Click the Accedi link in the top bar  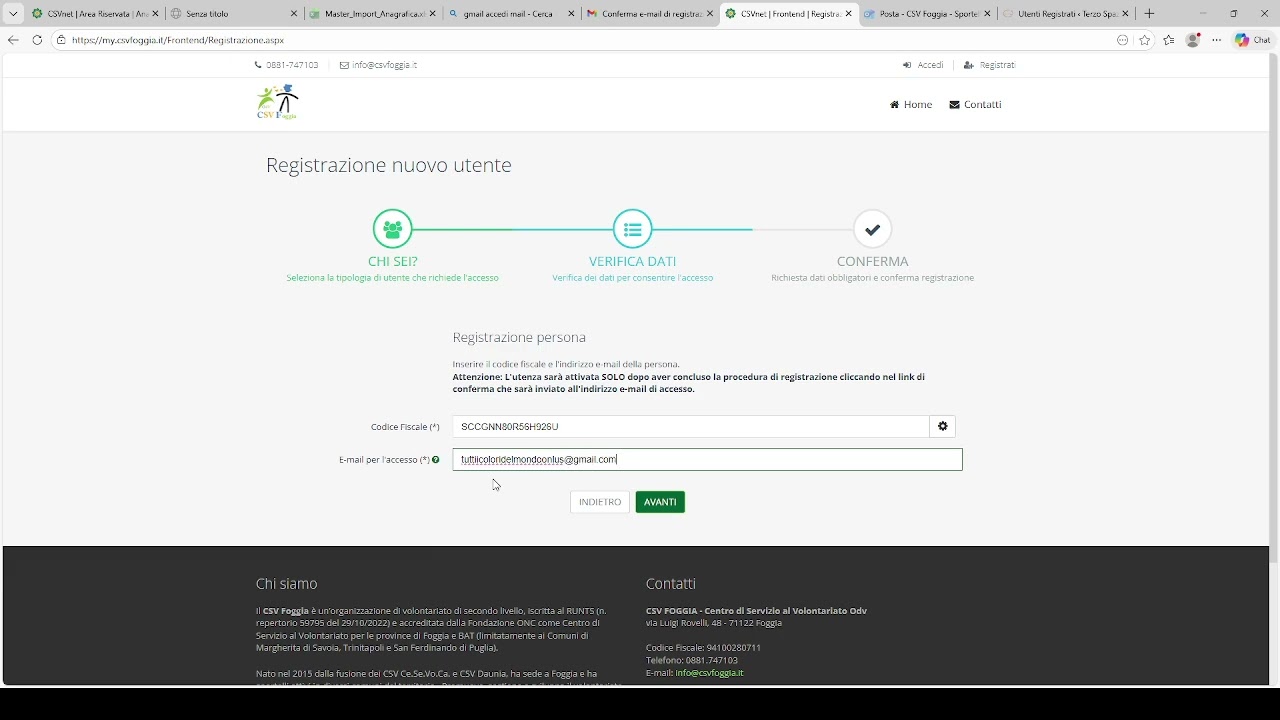923,65
